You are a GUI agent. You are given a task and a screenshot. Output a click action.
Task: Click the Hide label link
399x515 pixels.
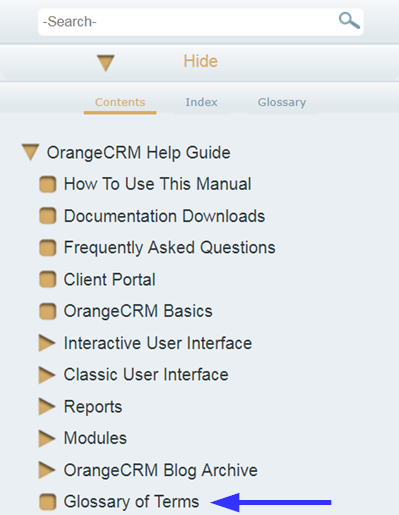200,61
